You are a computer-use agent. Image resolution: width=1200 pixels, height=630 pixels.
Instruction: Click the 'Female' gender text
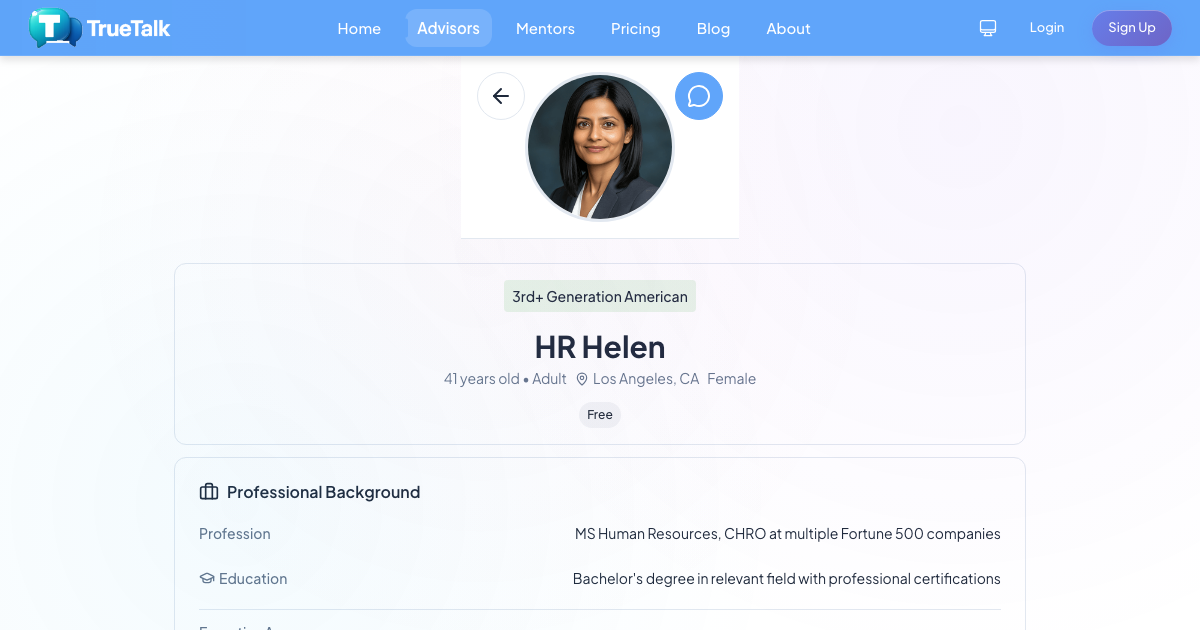pyautogui.click(x=732, y=379)
